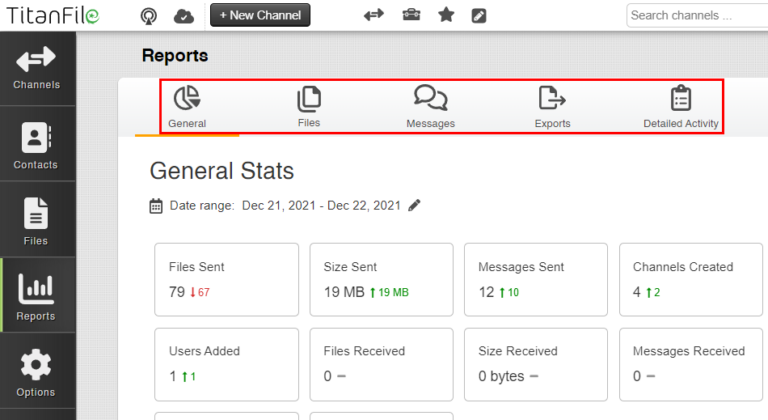
Task: Click the double-arrow channels icon in top toolbar
Action: [374, 15]
